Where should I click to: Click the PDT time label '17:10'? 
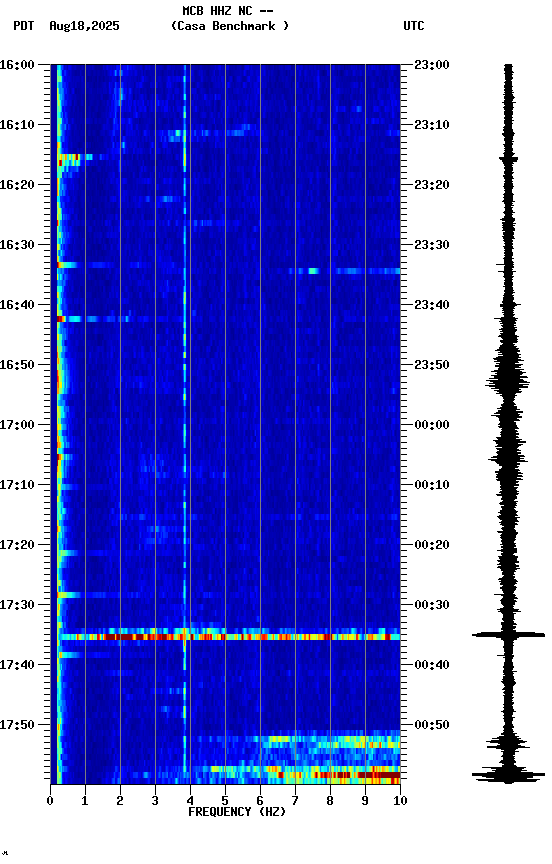tap(17, 485)
